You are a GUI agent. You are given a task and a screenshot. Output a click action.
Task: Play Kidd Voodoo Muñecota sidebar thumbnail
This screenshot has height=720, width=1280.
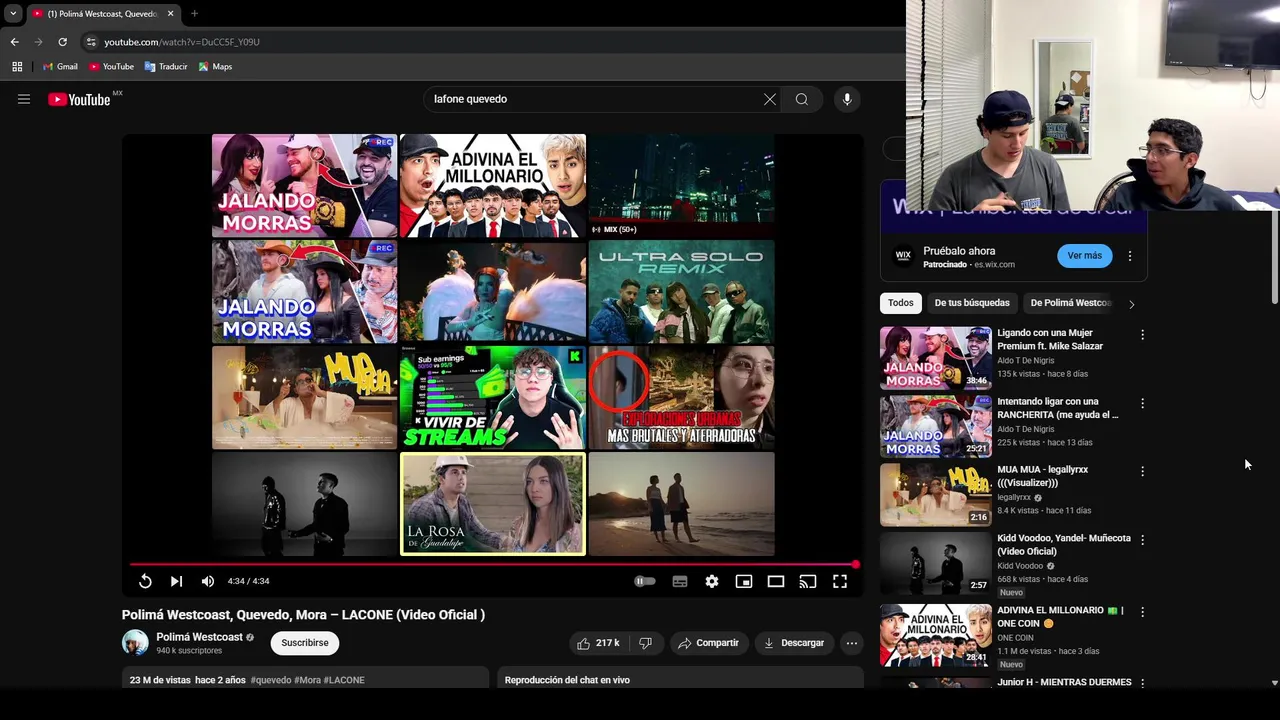click(x=936, y=563)
